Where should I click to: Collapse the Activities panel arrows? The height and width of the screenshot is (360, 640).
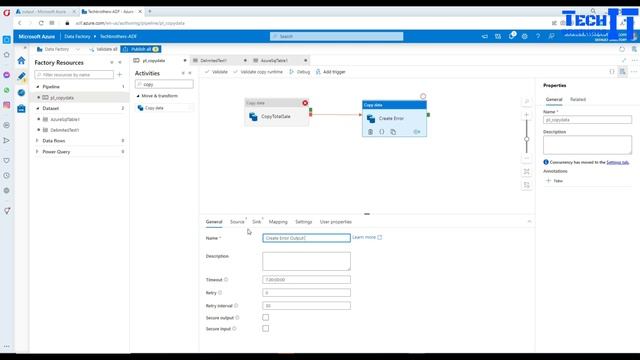tap(190, 73)
